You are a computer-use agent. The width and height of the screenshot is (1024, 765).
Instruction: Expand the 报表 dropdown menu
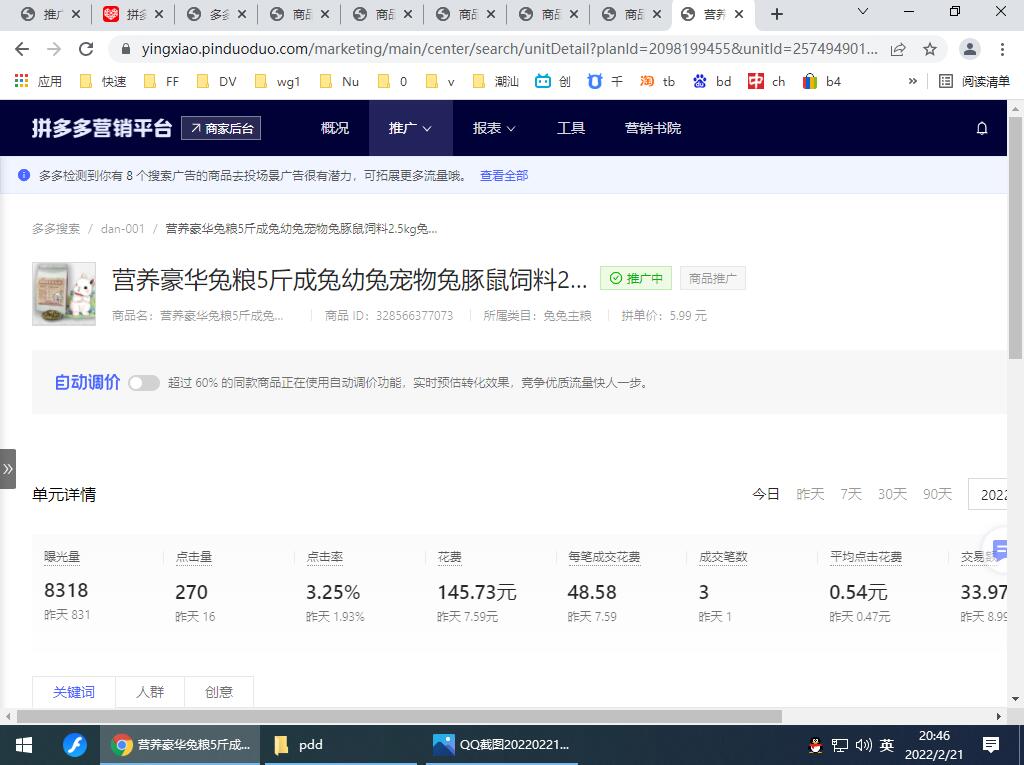coord(494,128)
